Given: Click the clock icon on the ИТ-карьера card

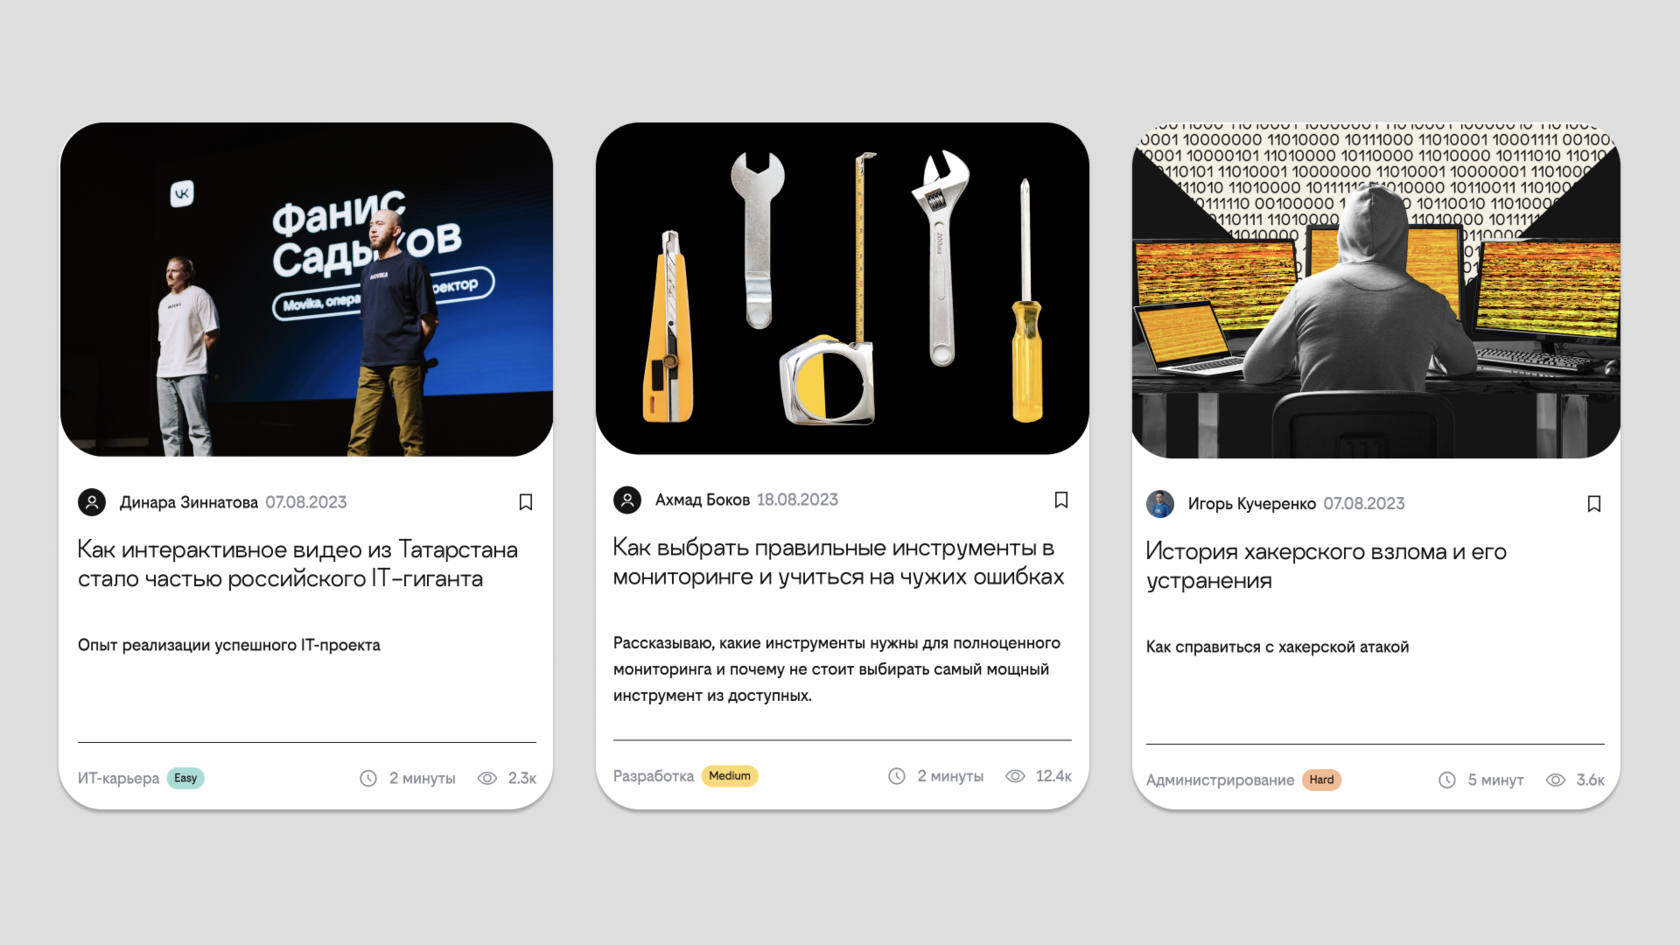Looking at the screenshot, I should tap(368, 778).
